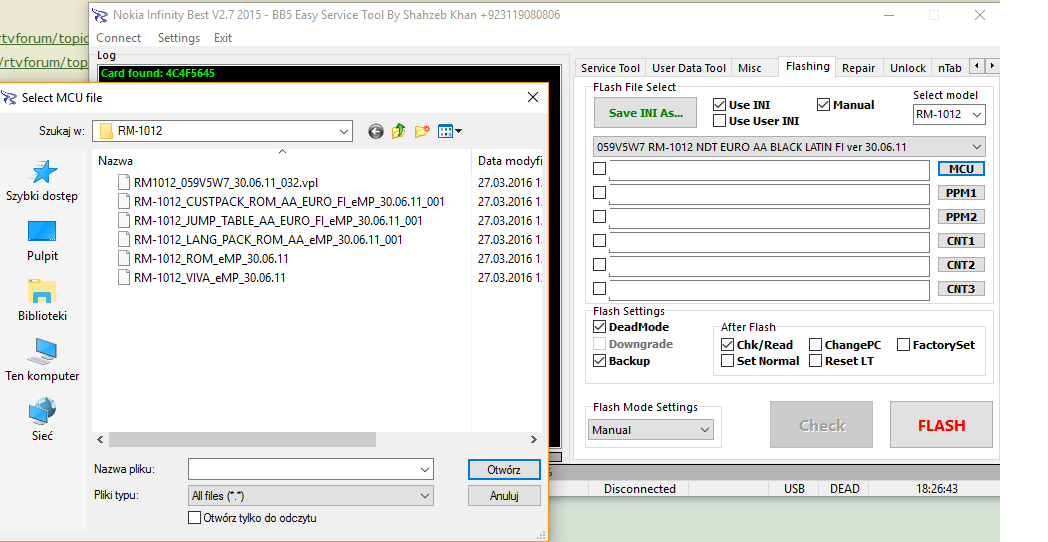Click CNT1 browse button
Viewport: 1048px width, 542px height.
click(961, 241)
